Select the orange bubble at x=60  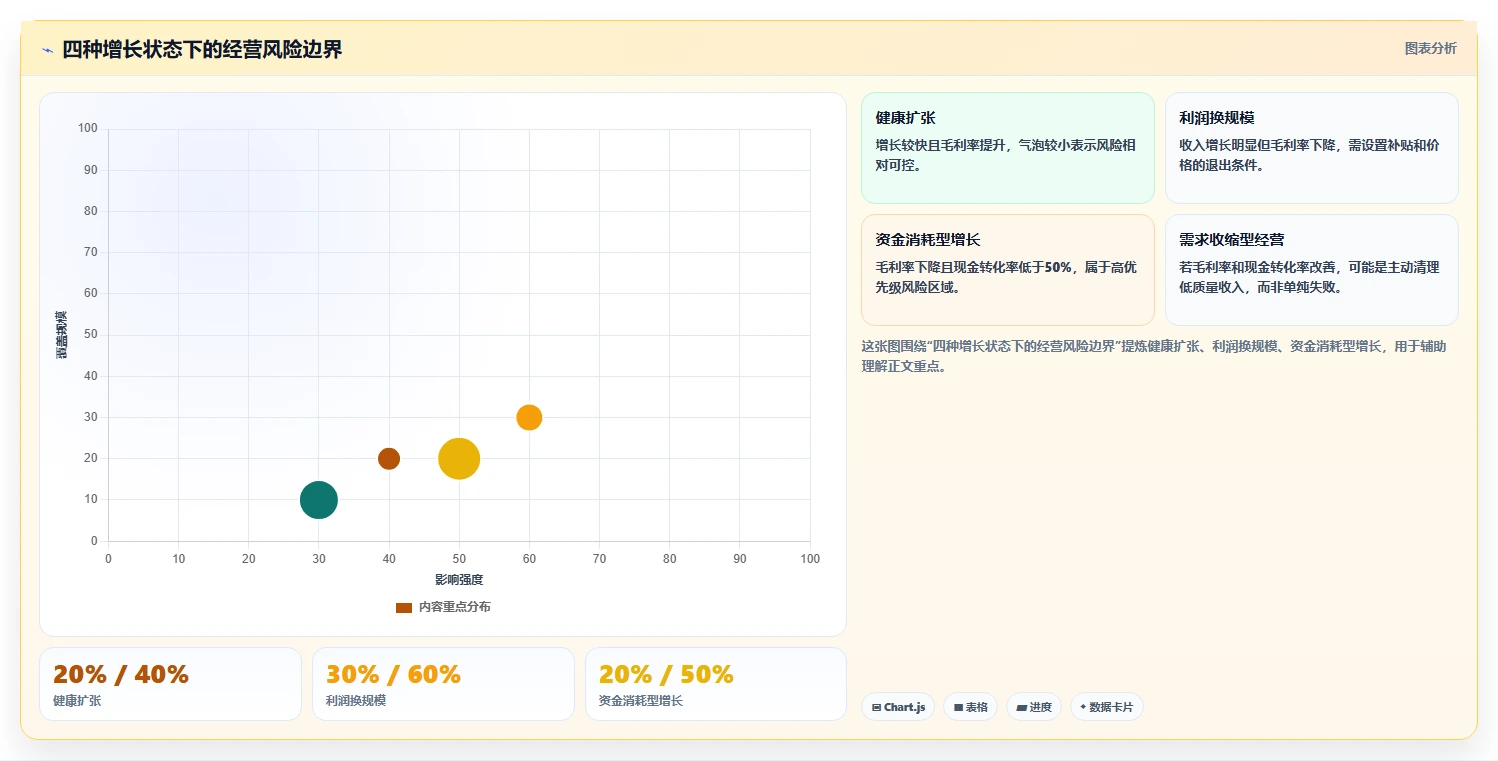click(x=529, y=418)
